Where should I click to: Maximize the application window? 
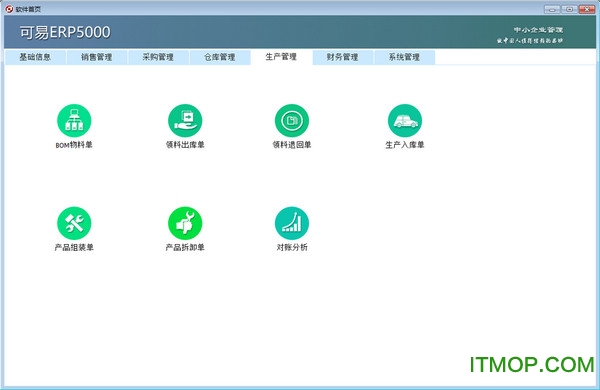click(x=569, y=9)
